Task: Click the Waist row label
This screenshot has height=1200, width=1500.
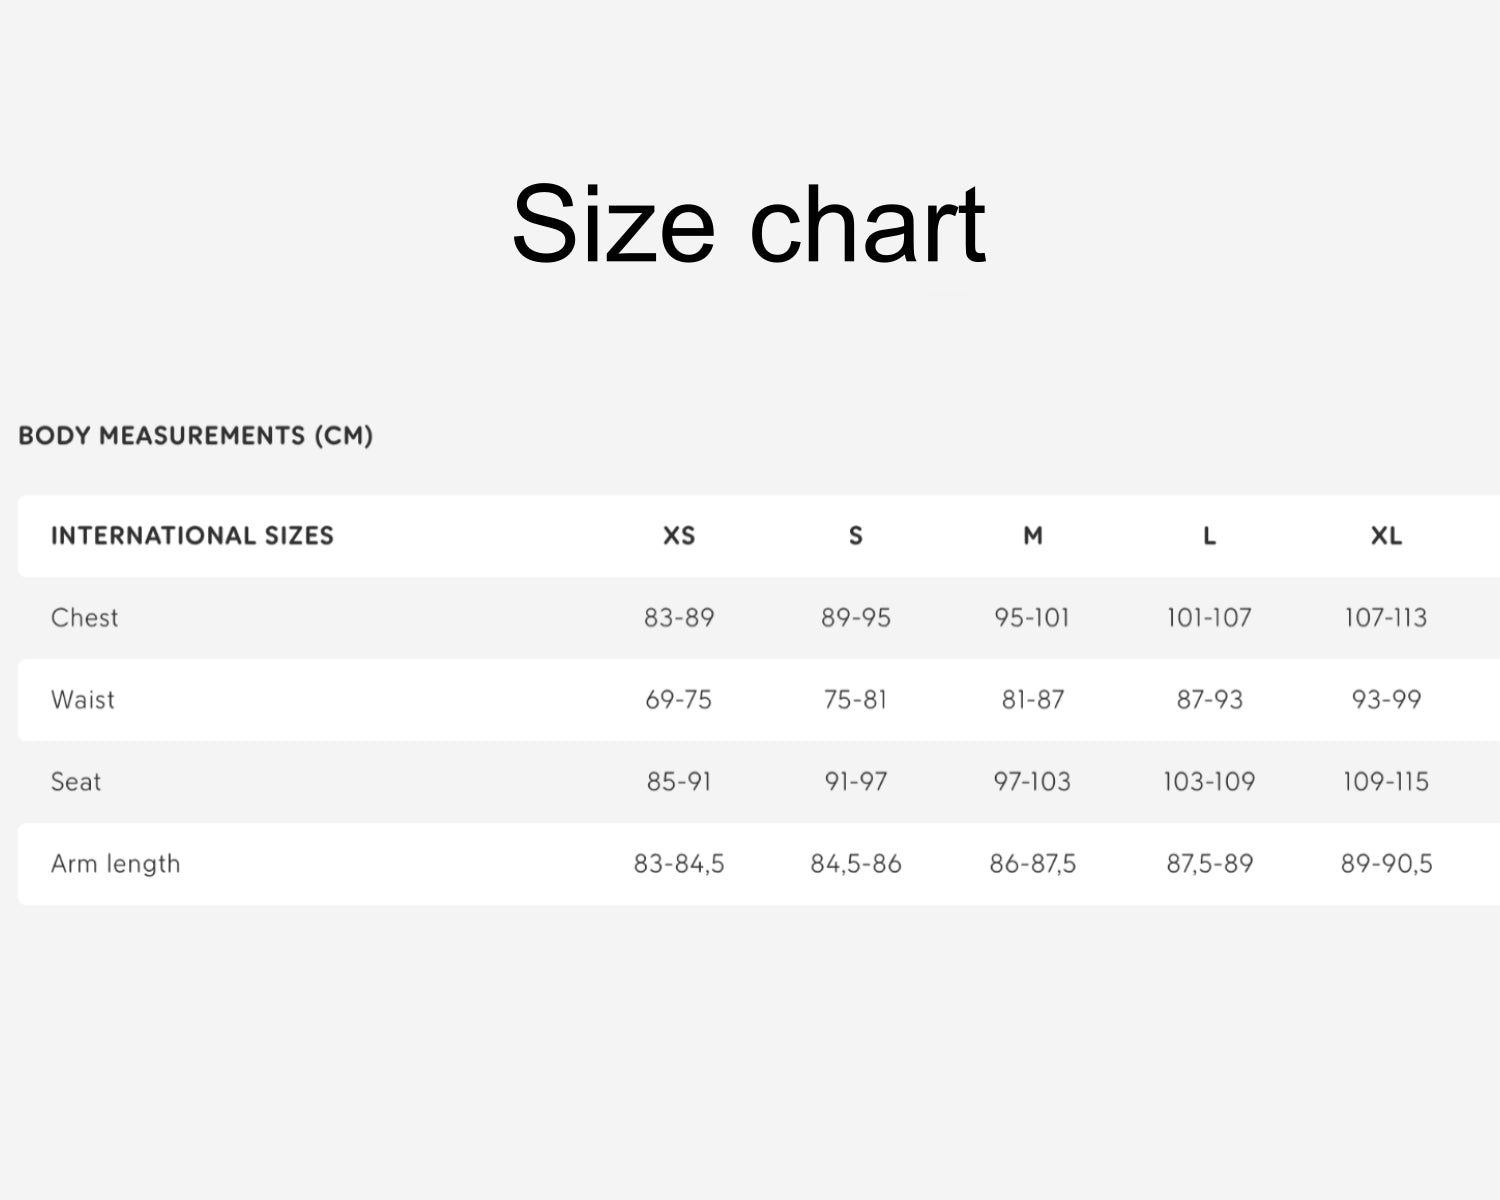Action: 83,700
